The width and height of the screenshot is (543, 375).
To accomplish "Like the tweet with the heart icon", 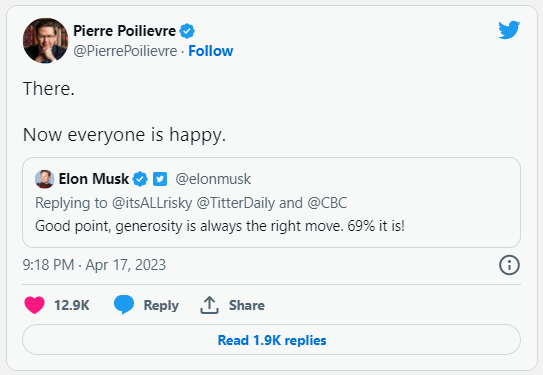I will pos(34,305).
